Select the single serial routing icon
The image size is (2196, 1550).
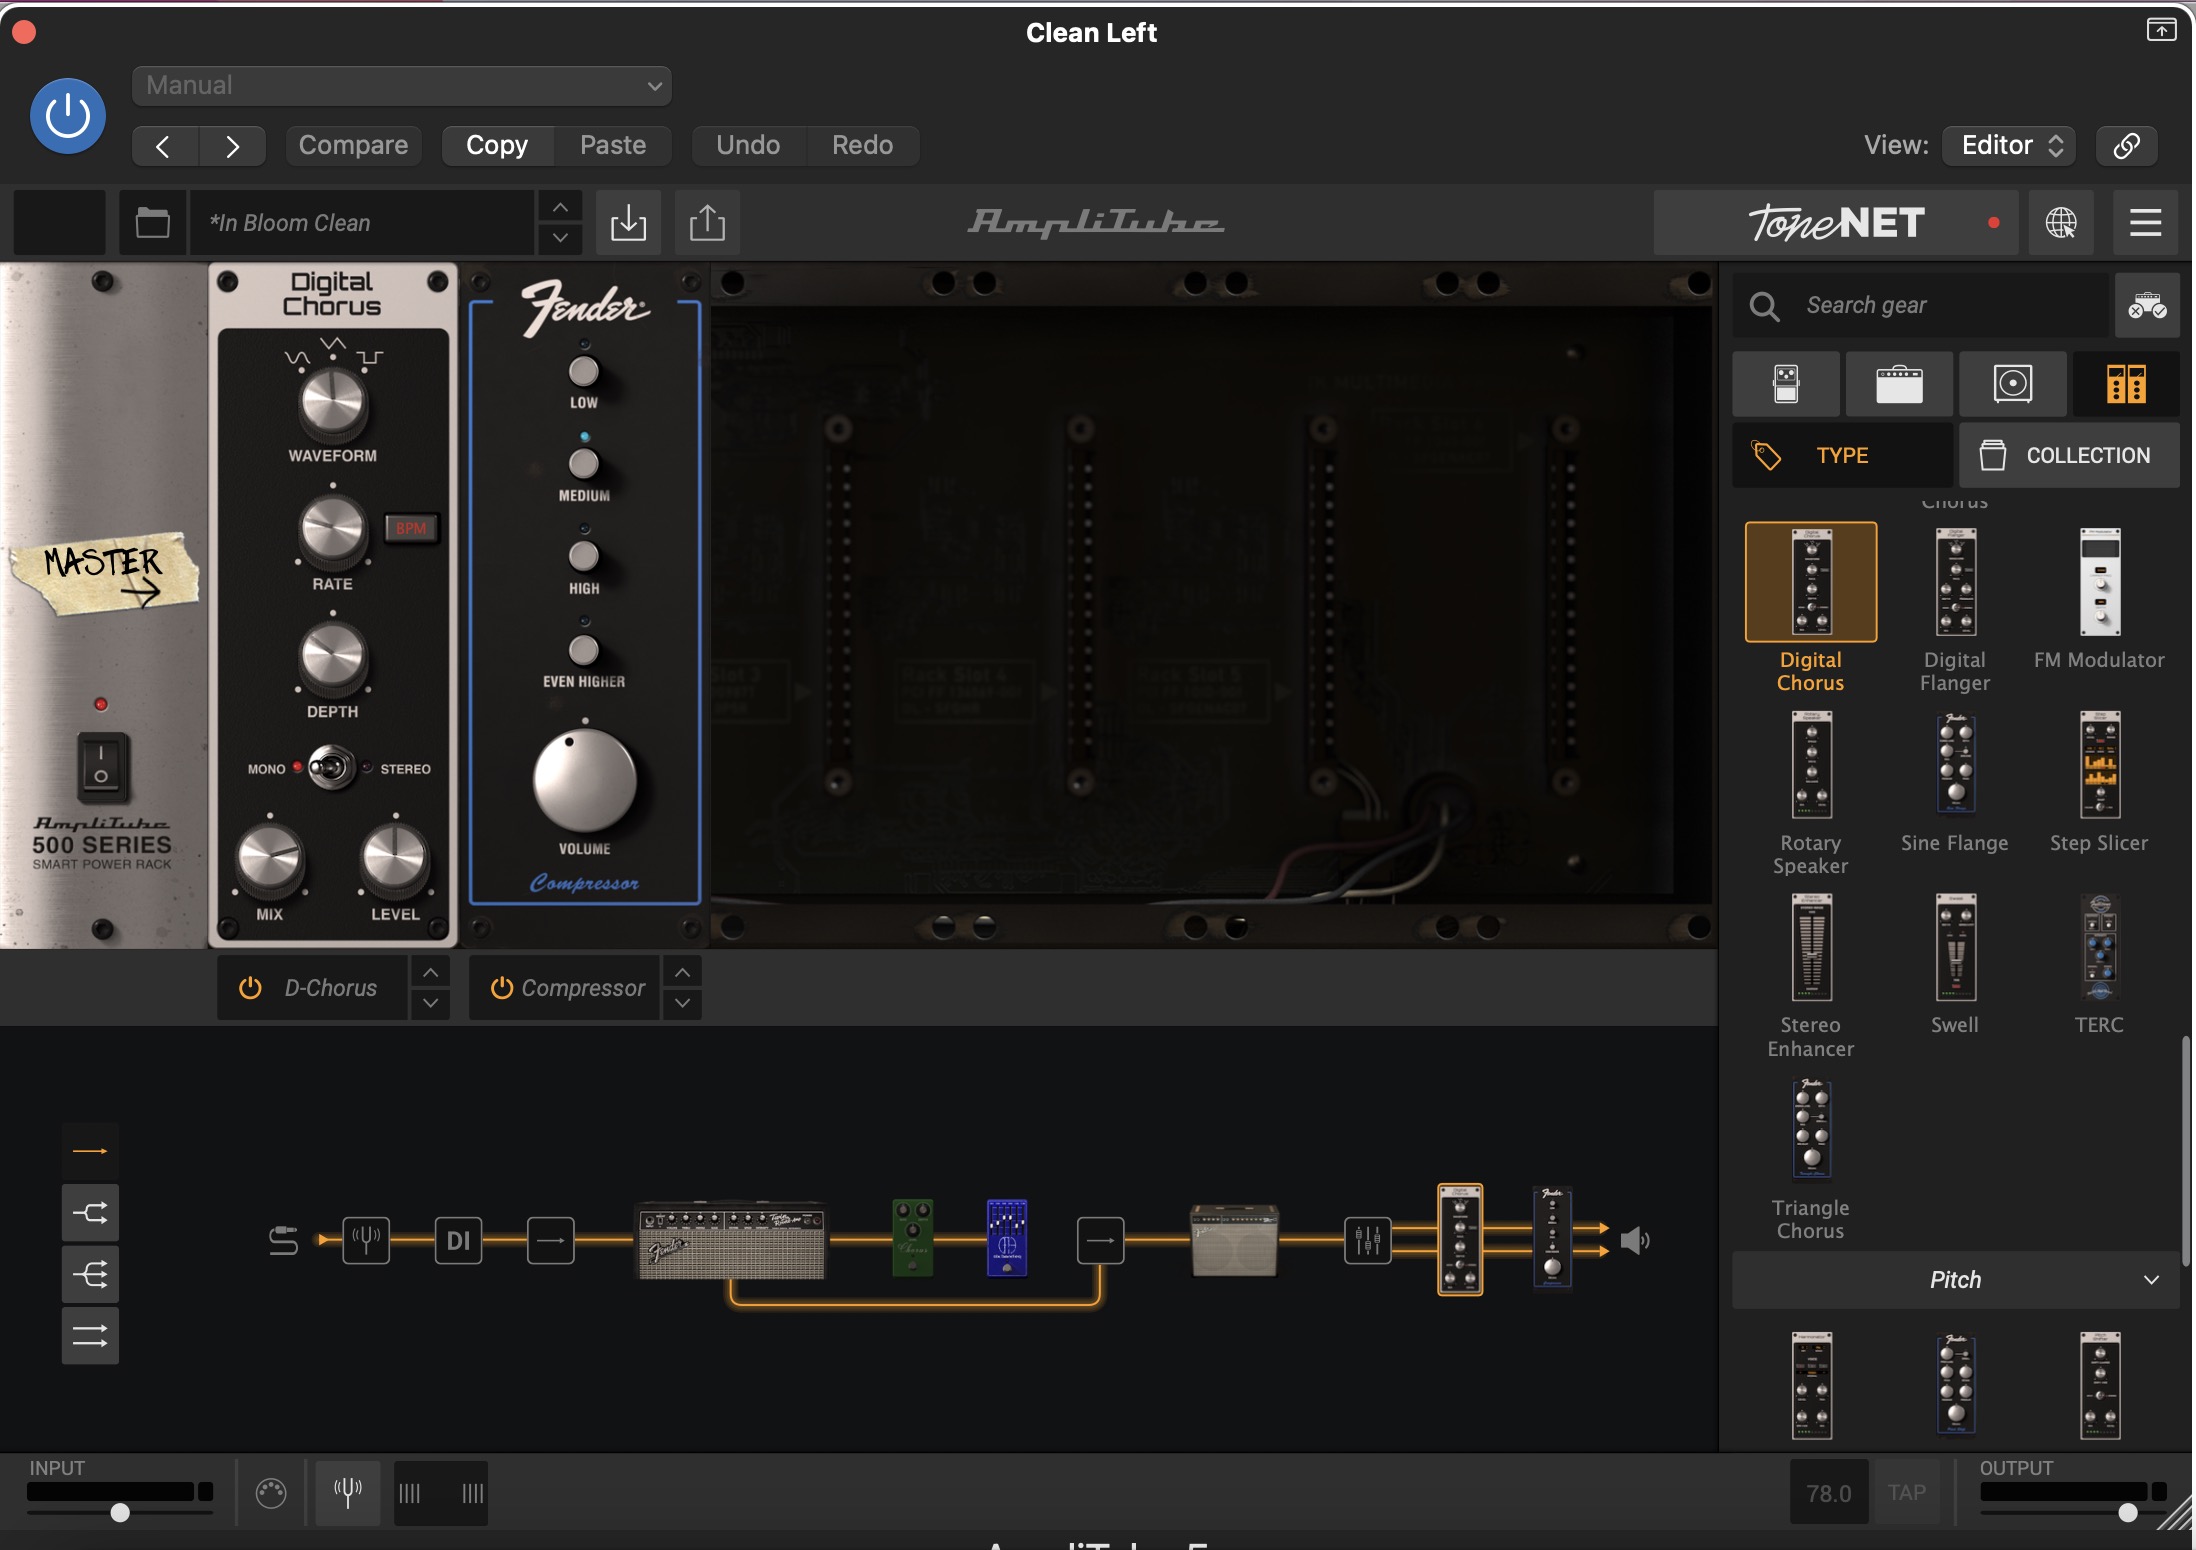[x=90, y=1152]
